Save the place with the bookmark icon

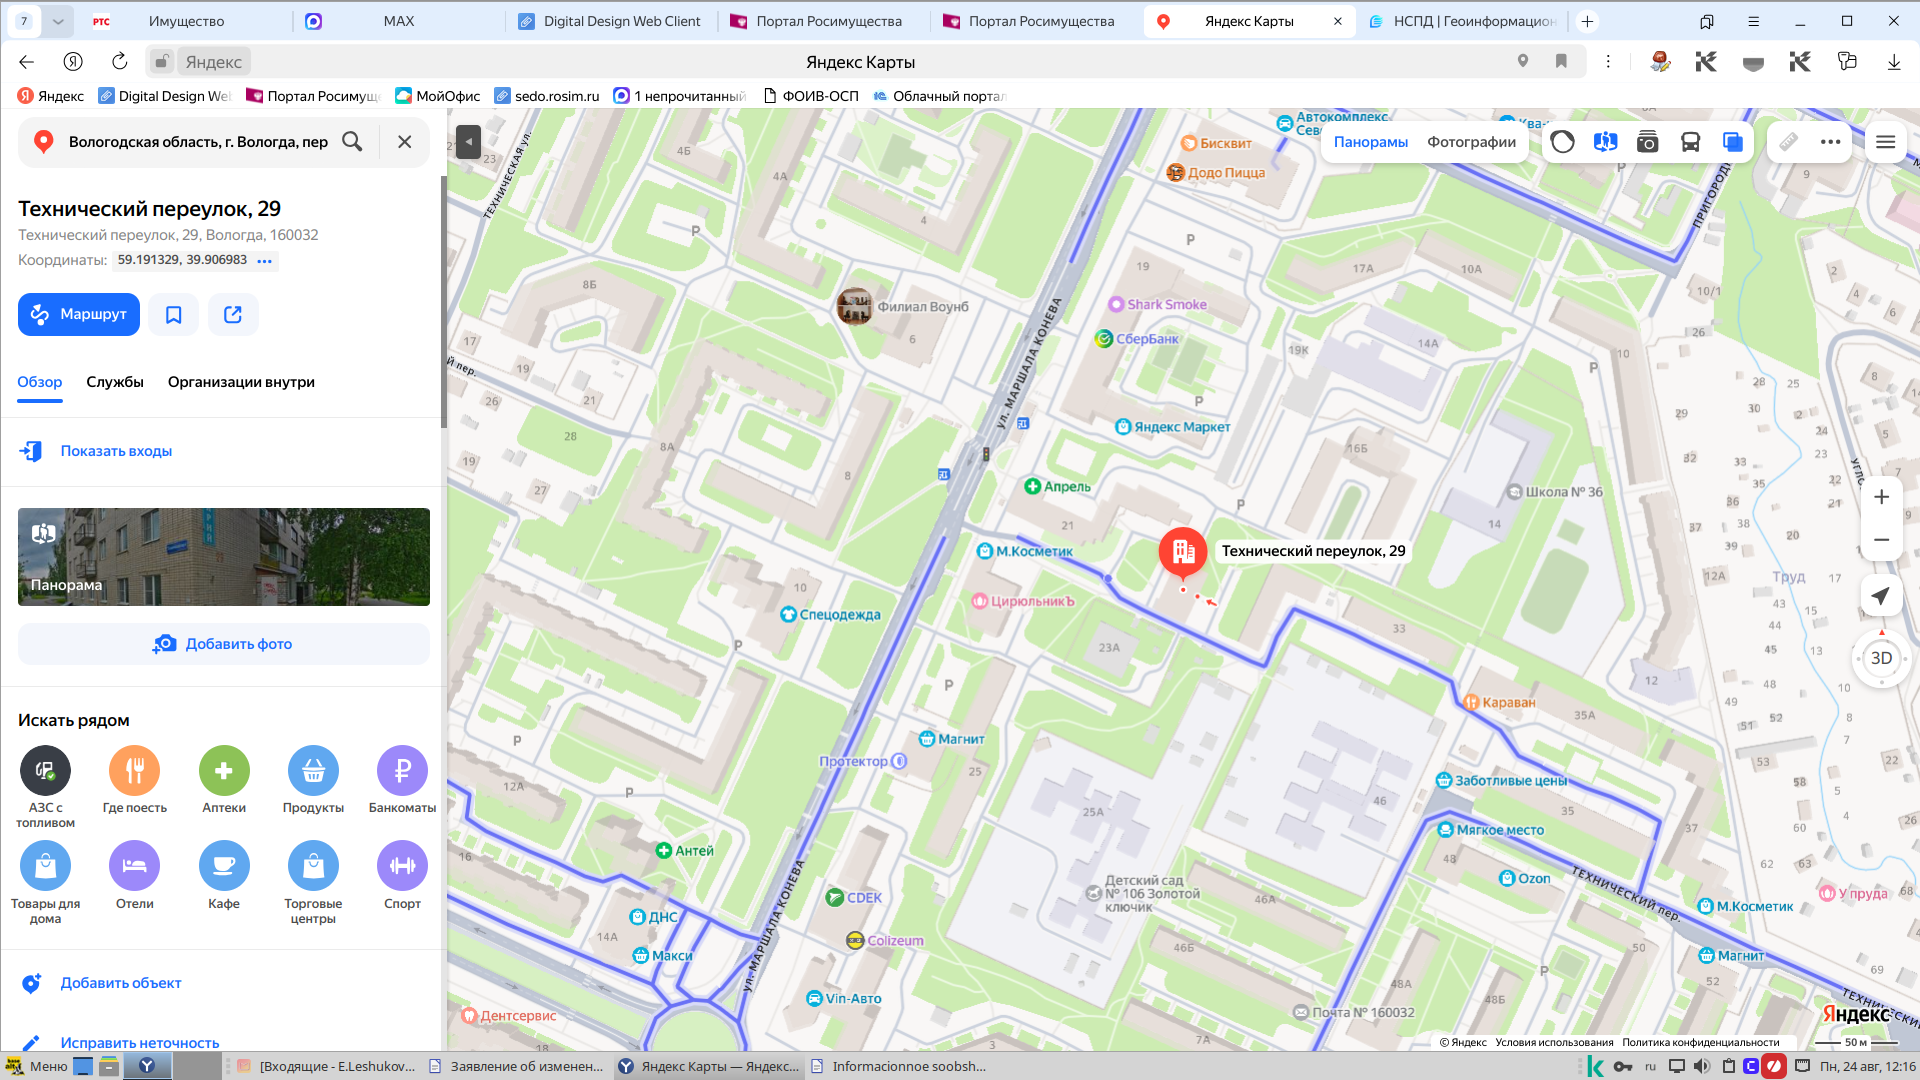click(x=174, y=314)
